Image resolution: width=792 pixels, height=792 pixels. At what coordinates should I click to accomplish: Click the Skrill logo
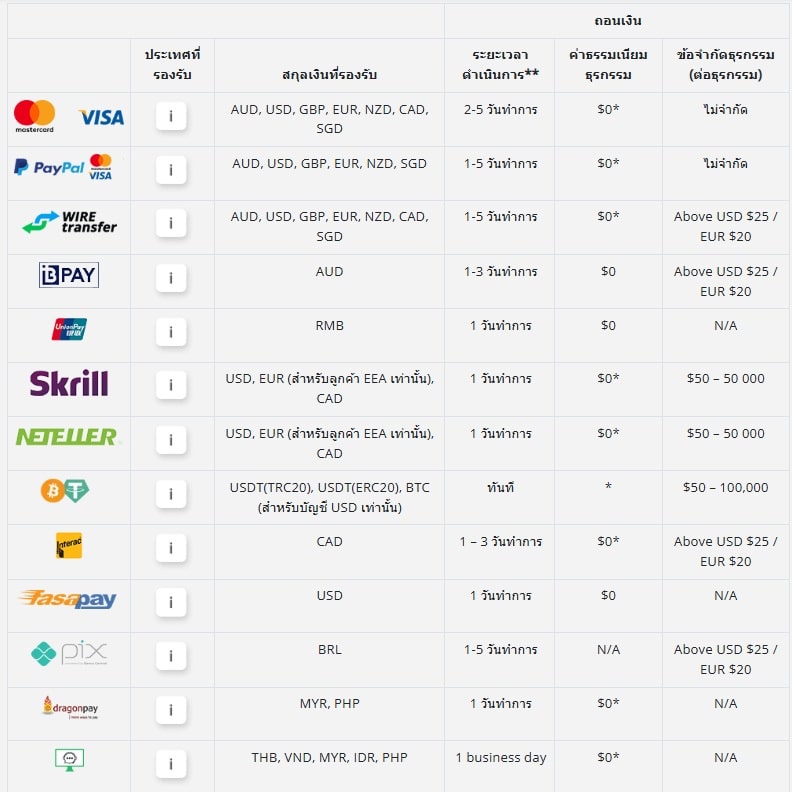click(69, 383)
